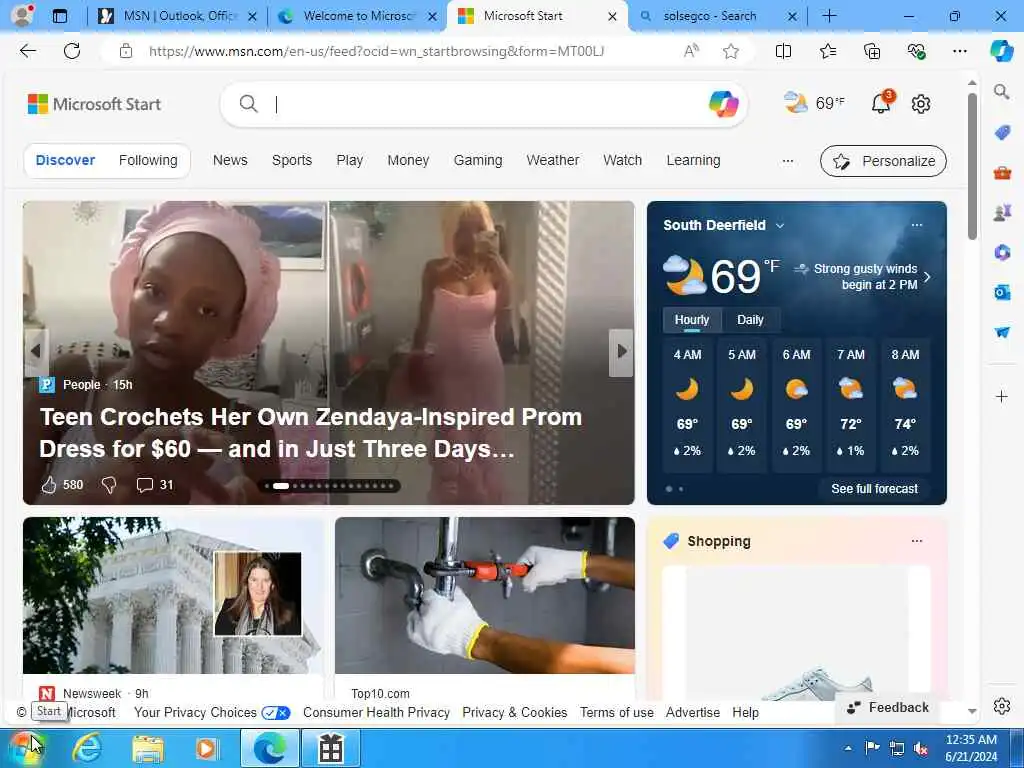Expand South Deerfield location dropdown

click(x=780, y=225)
